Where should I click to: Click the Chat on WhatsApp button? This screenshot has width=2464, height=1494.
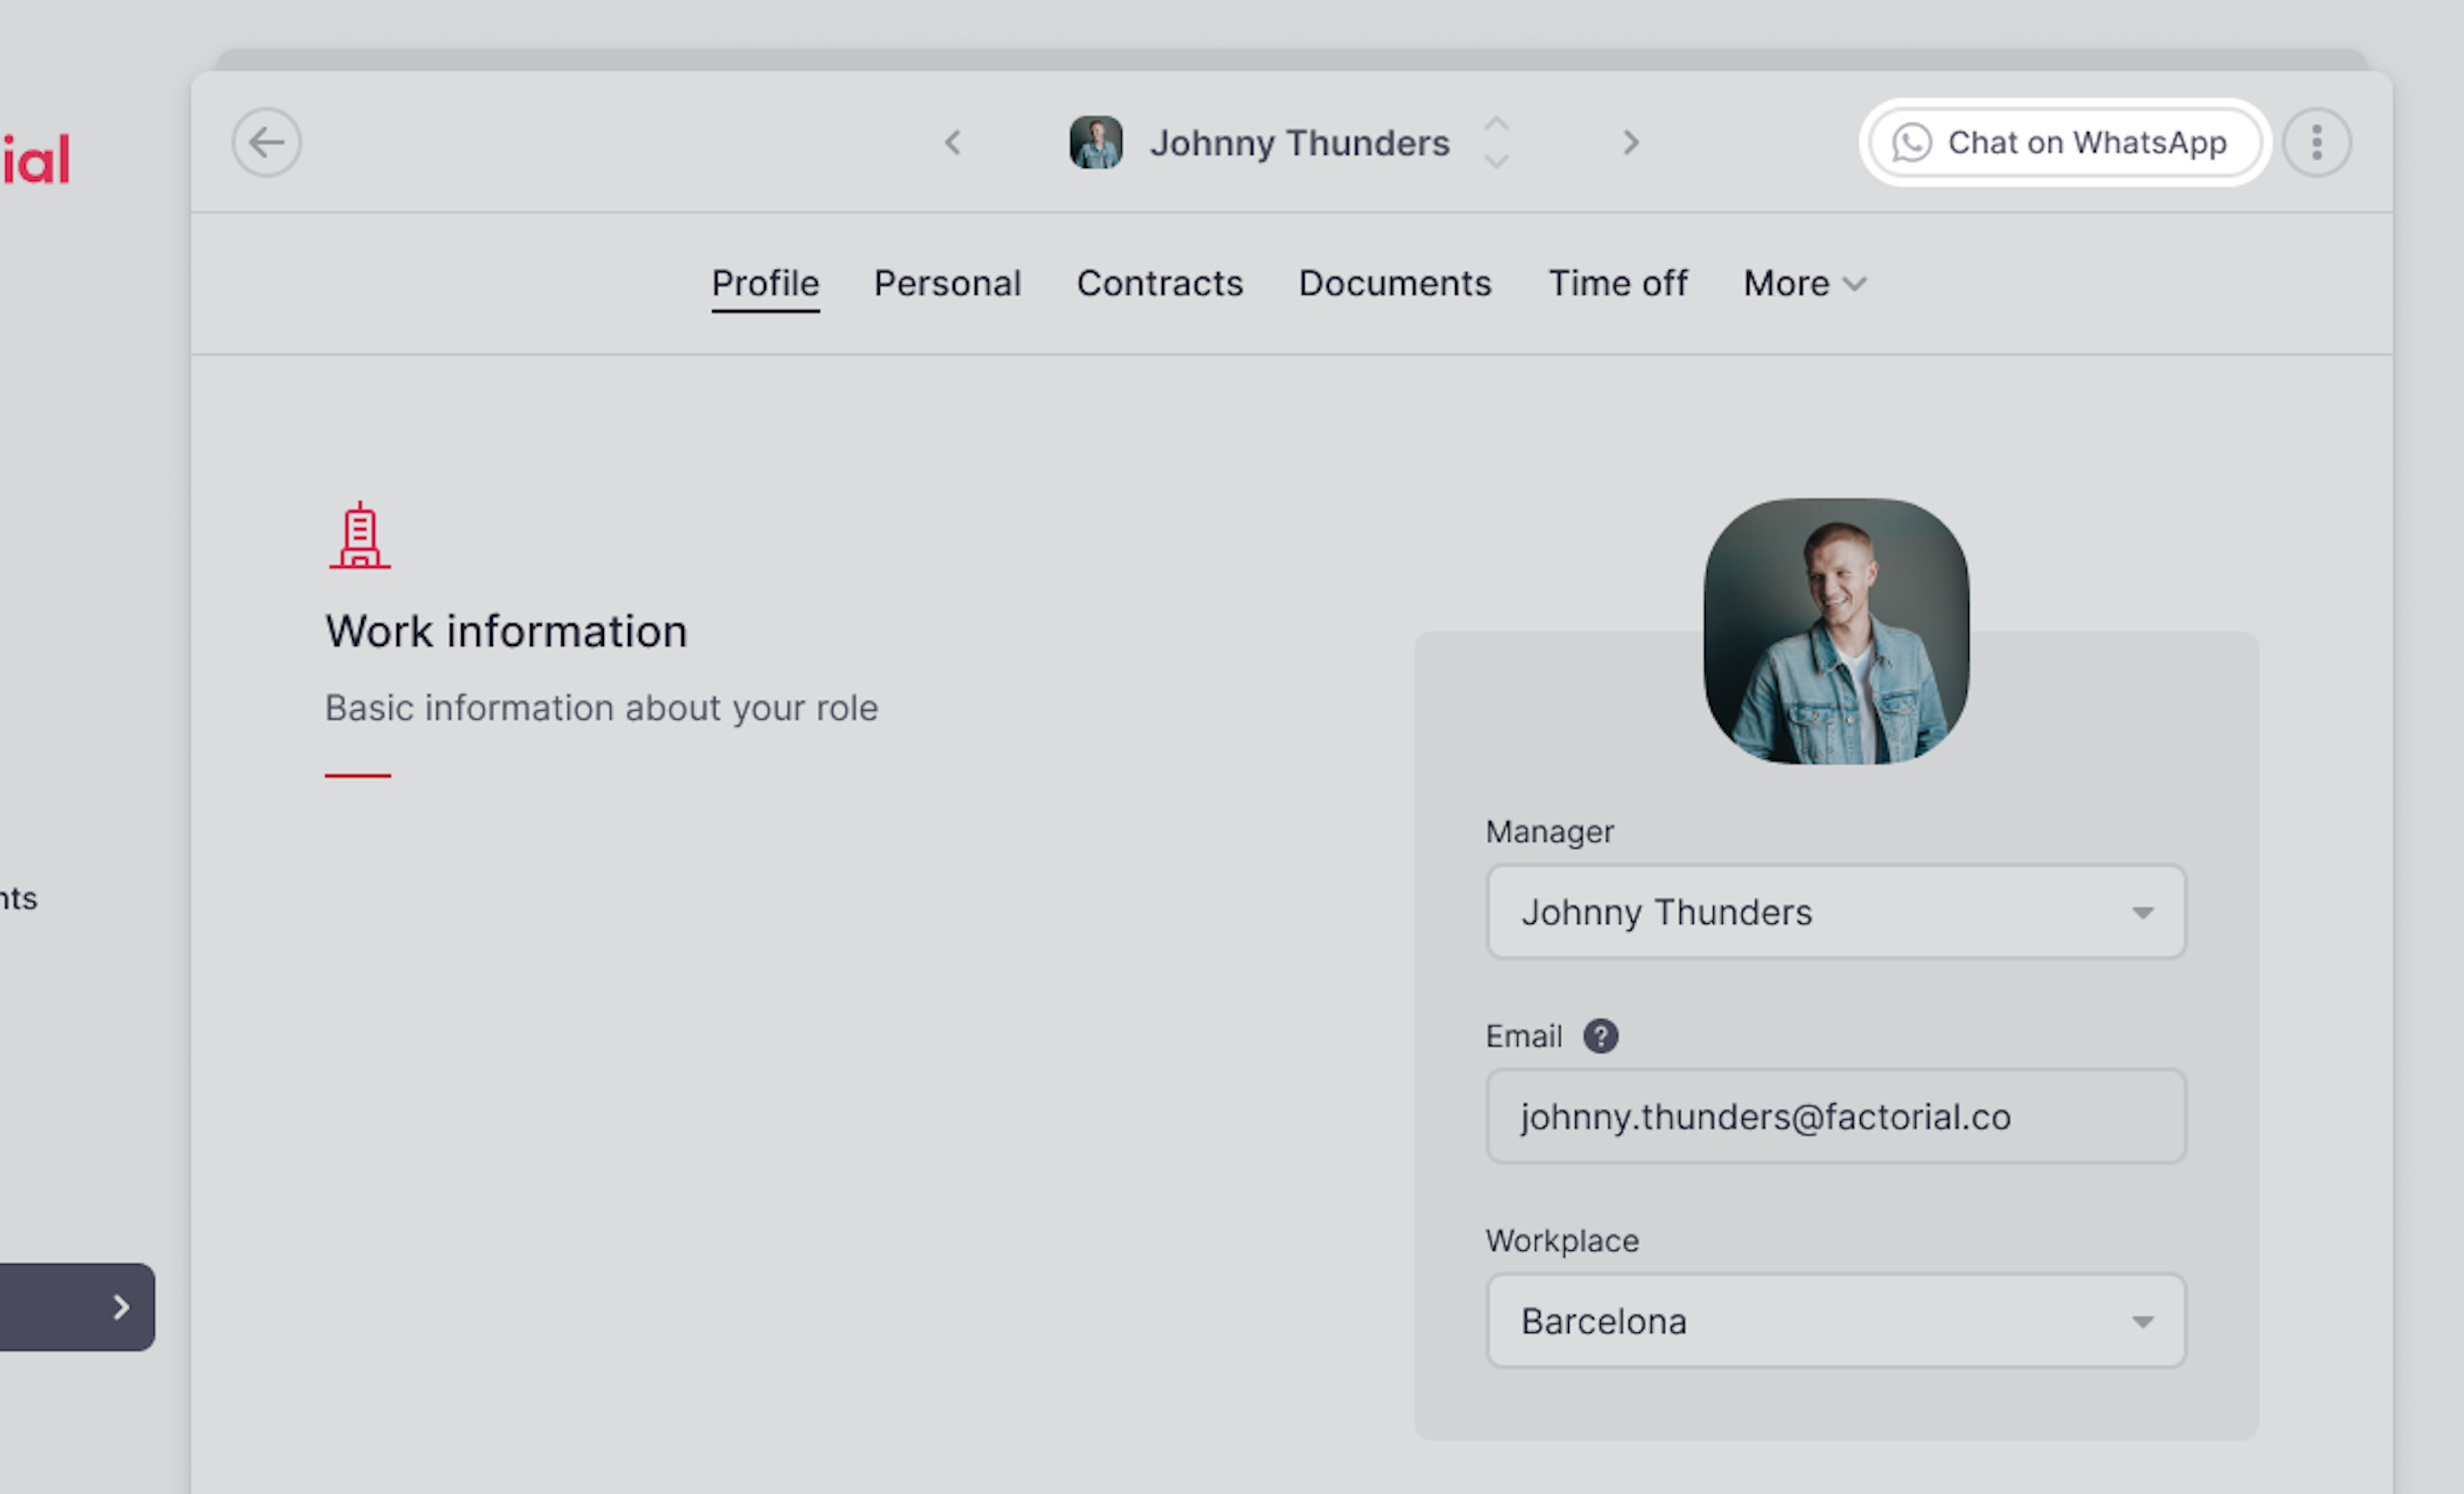pos(2065,142)
